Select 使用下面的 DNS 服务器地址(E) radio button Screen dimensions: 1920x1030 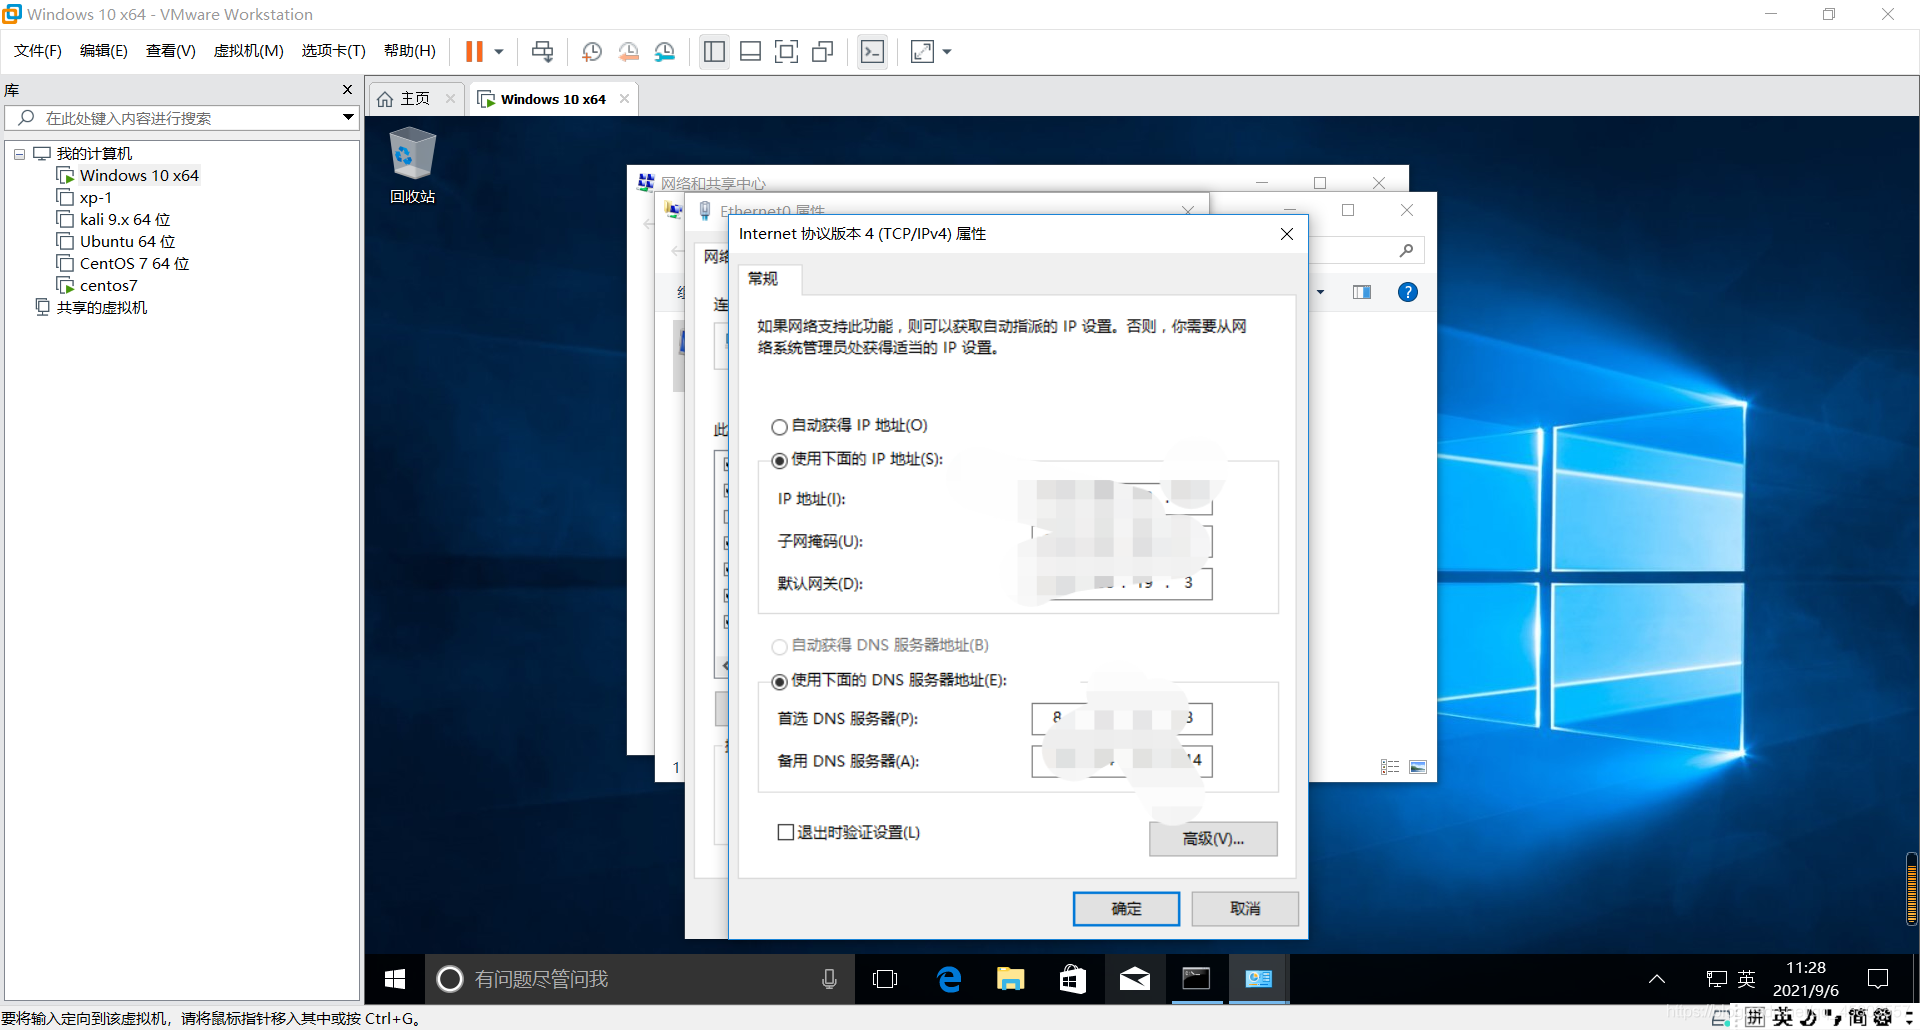[x=779, y=682]
